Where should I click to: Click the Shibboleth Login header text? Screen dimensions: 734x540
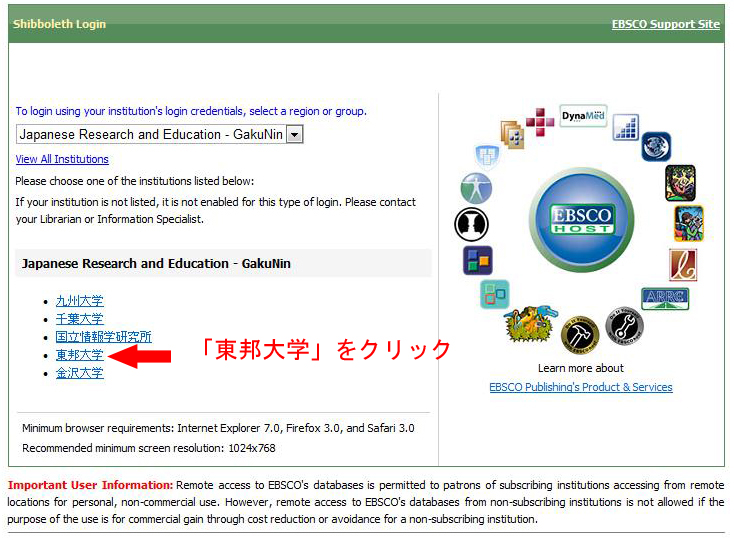pyautogui.click(x=59, y=24)
